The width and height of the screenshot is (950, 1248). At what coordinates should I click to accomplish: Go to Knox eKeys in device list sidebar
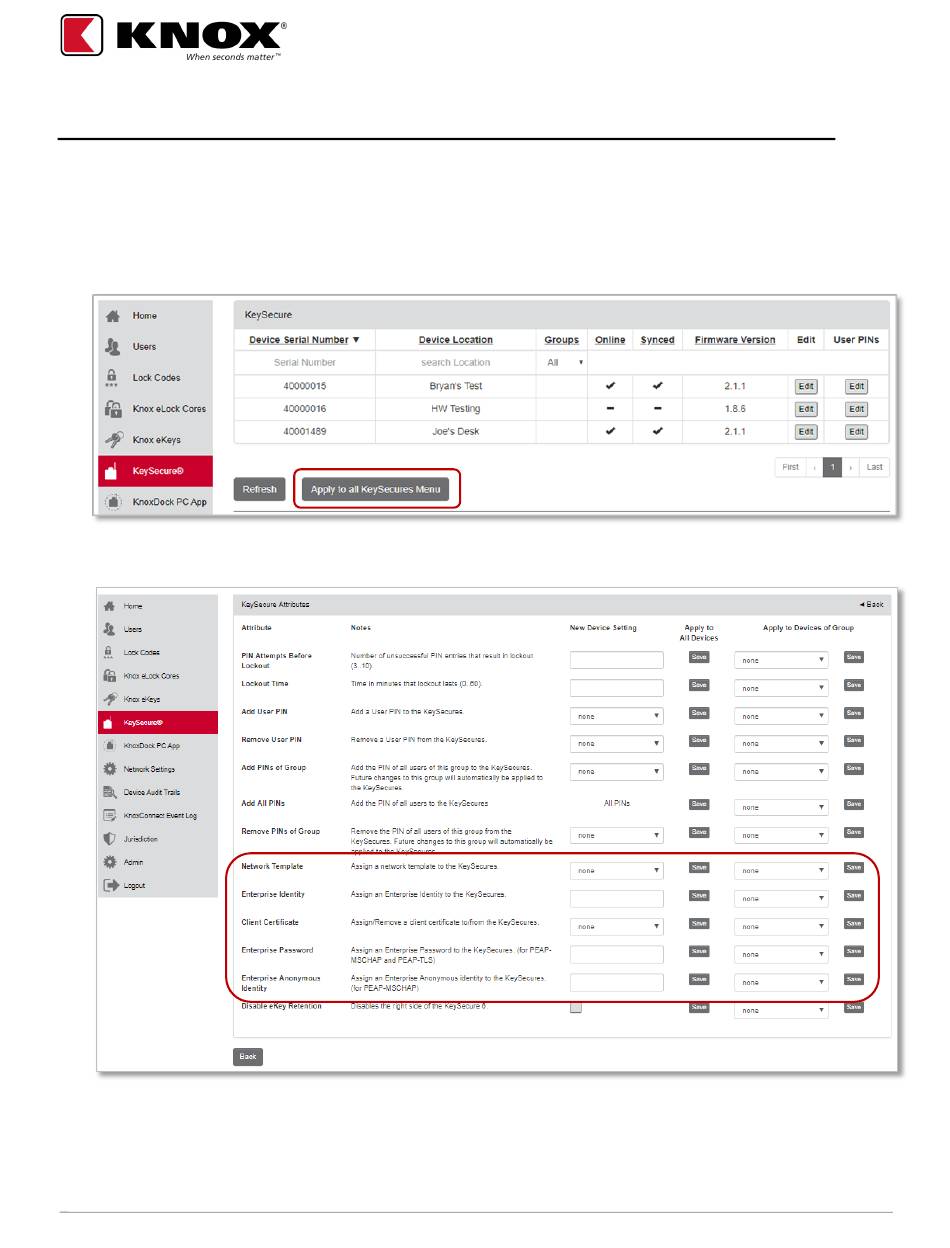[155, 440]
